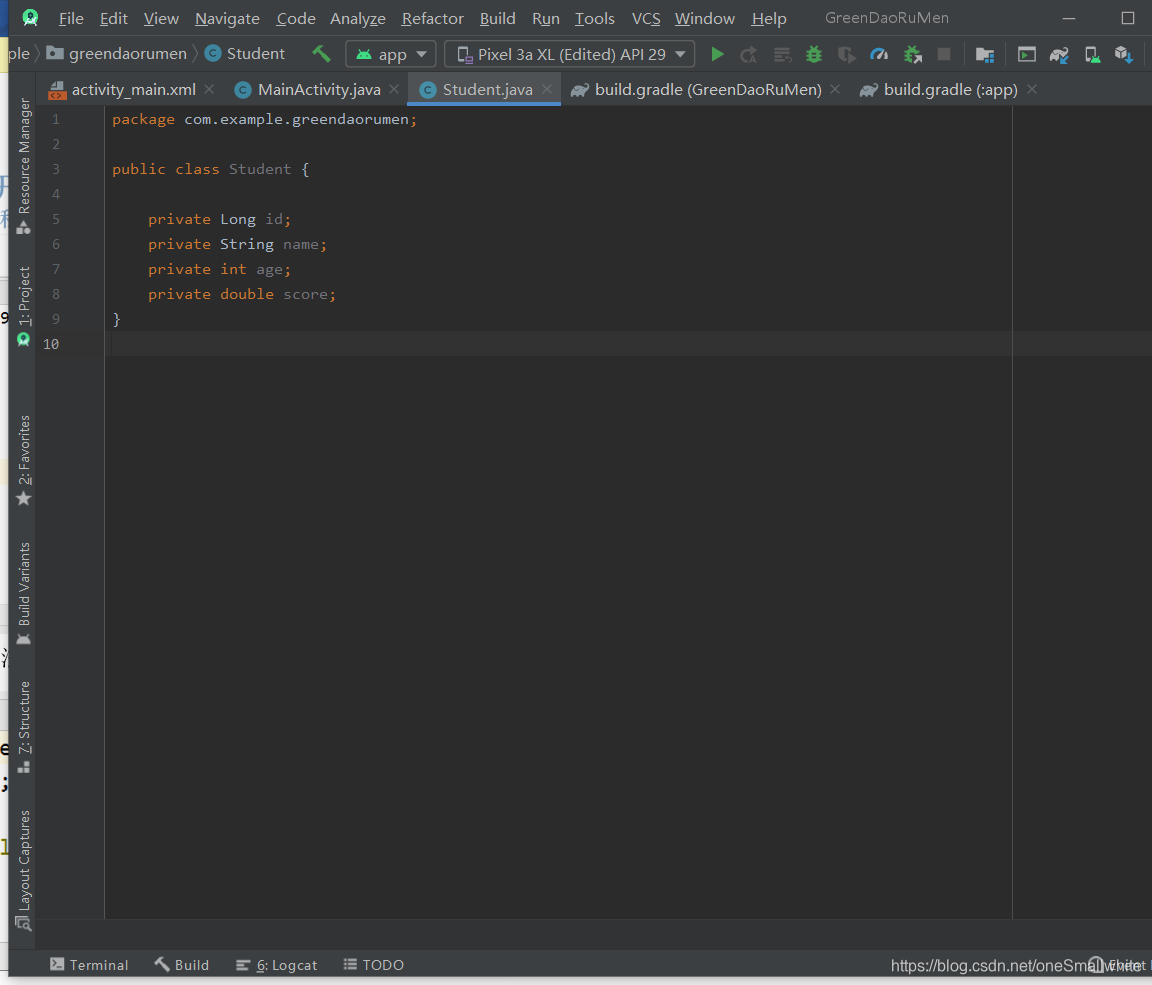
Task: Open app run configuration dropdown
Action: coord(390,54)
